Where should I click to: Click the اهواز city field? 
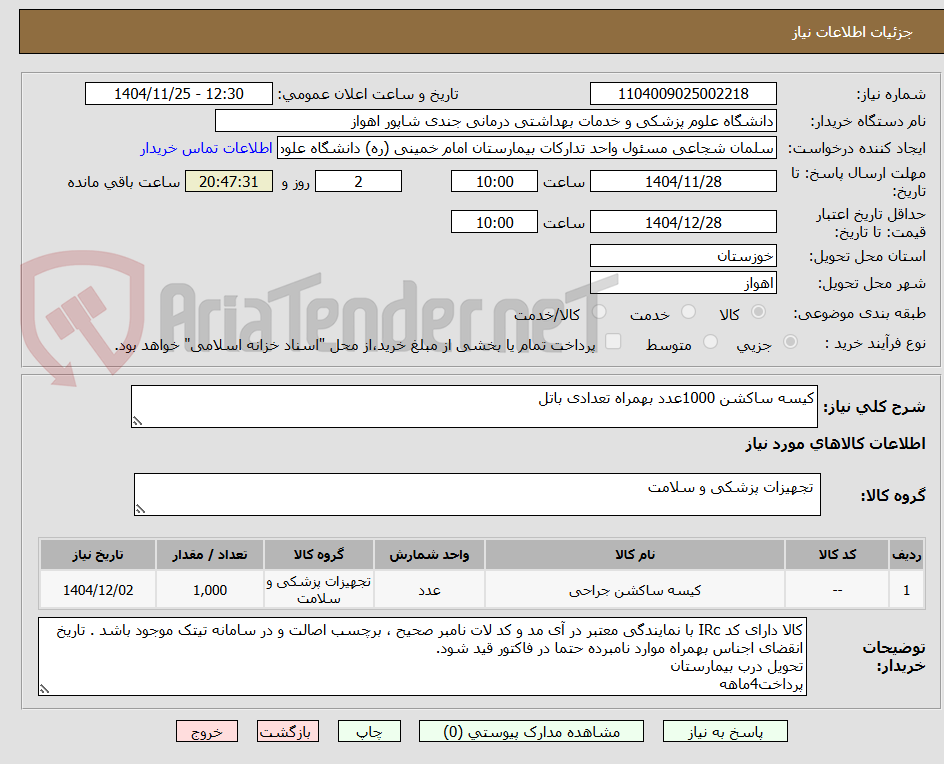coord(683,283)
